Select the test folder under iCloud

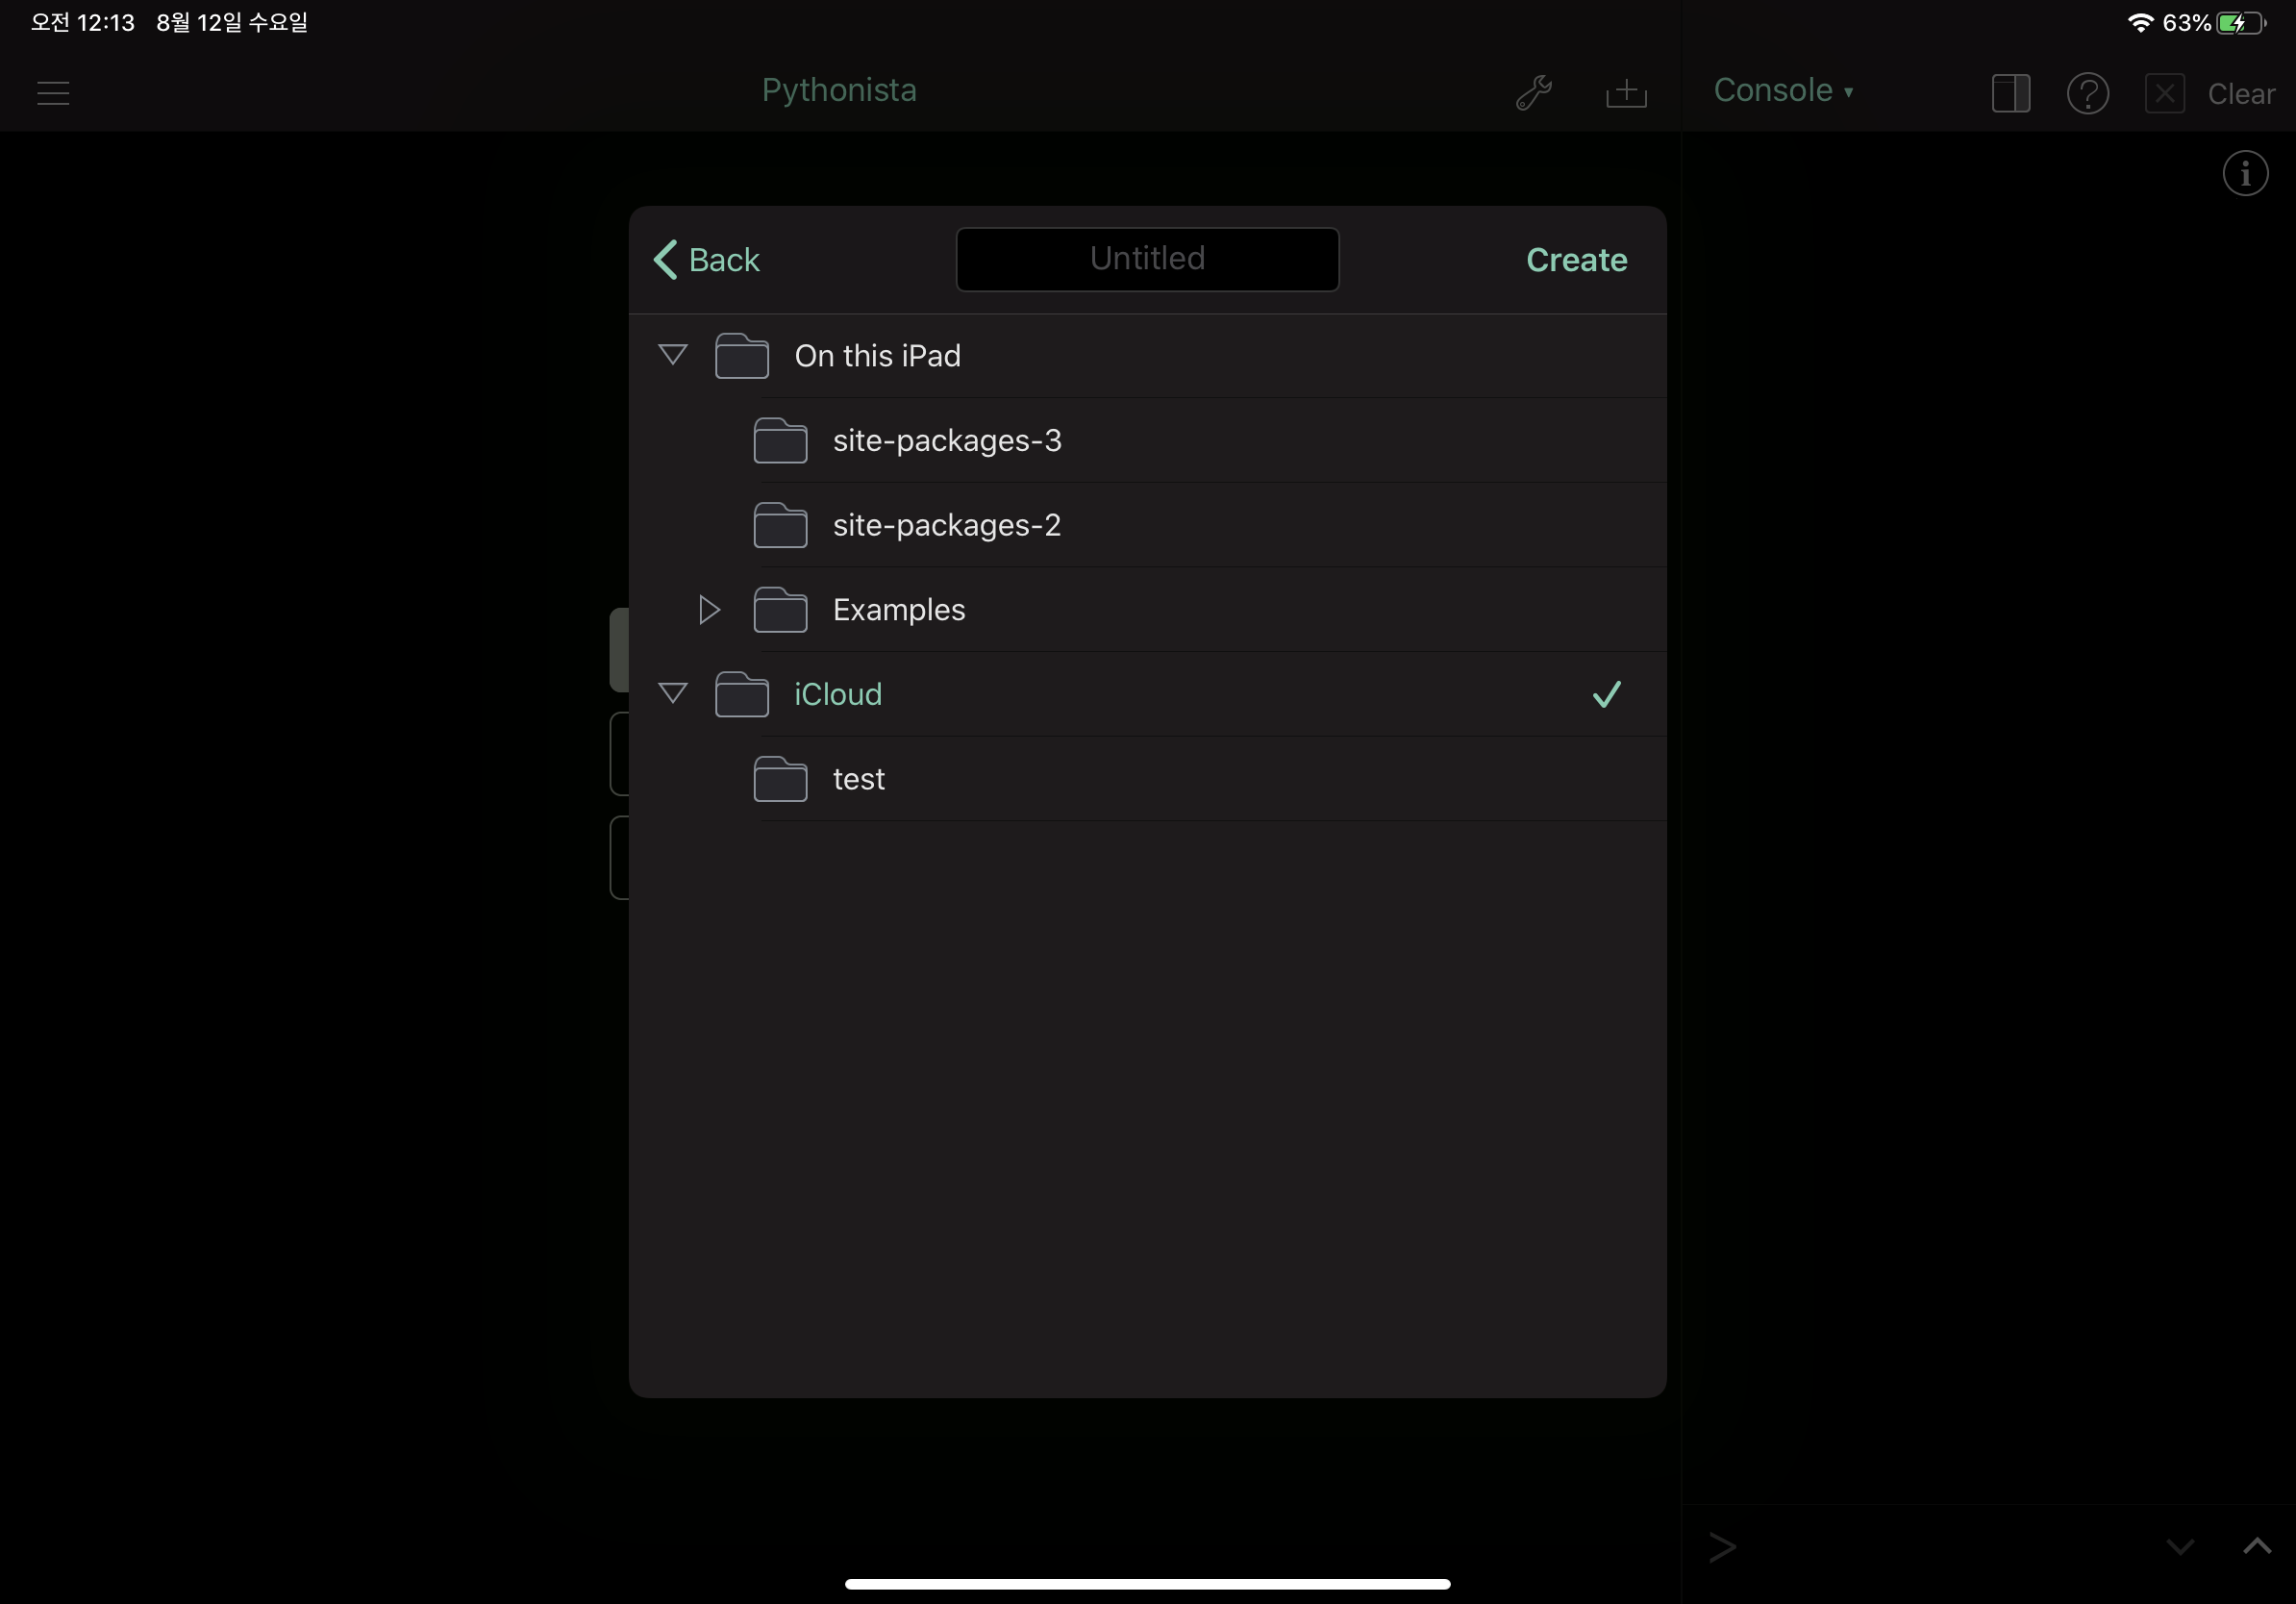pos(858,779)
